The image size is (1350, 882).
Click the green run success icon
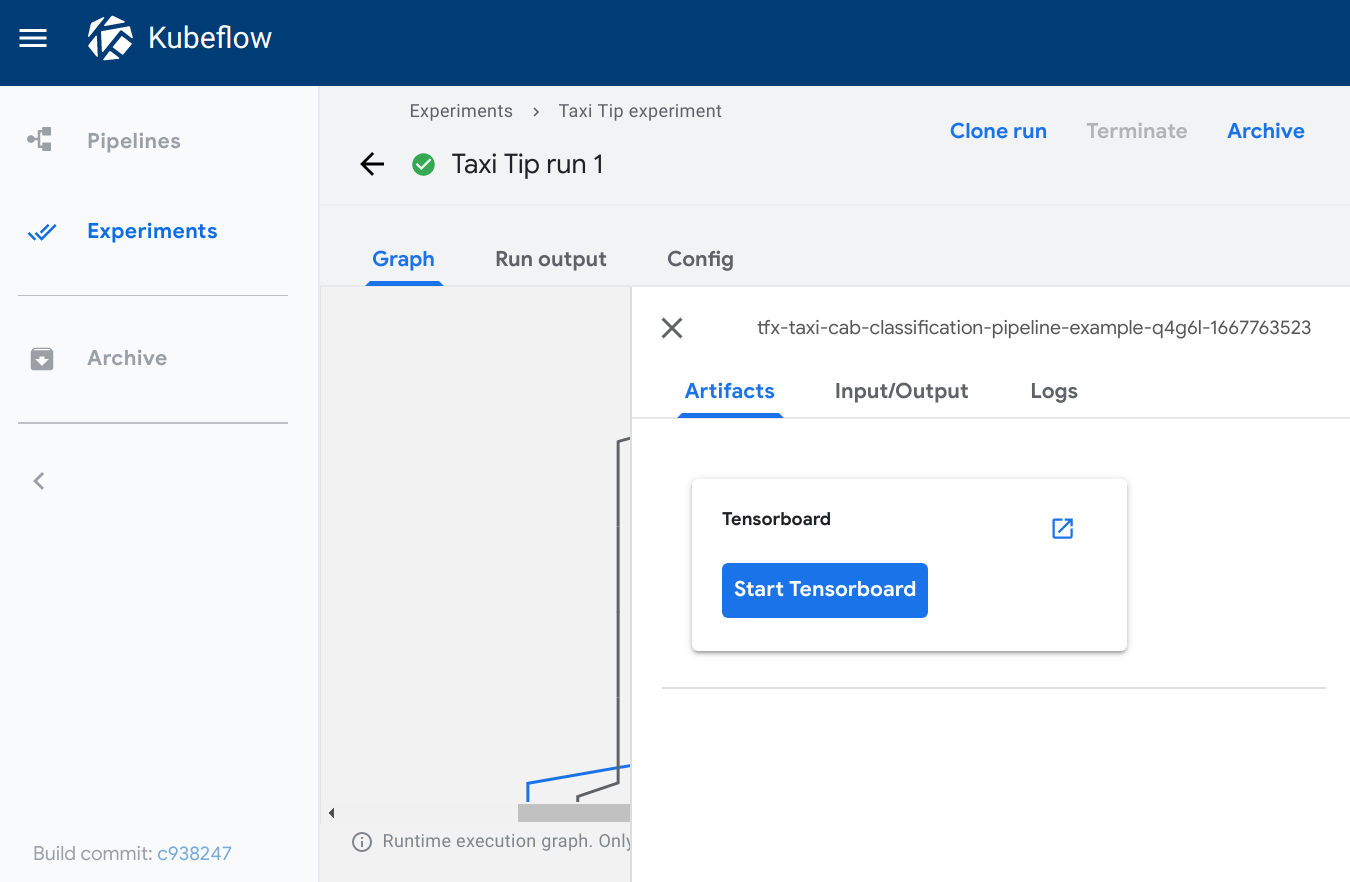(423, 163)
